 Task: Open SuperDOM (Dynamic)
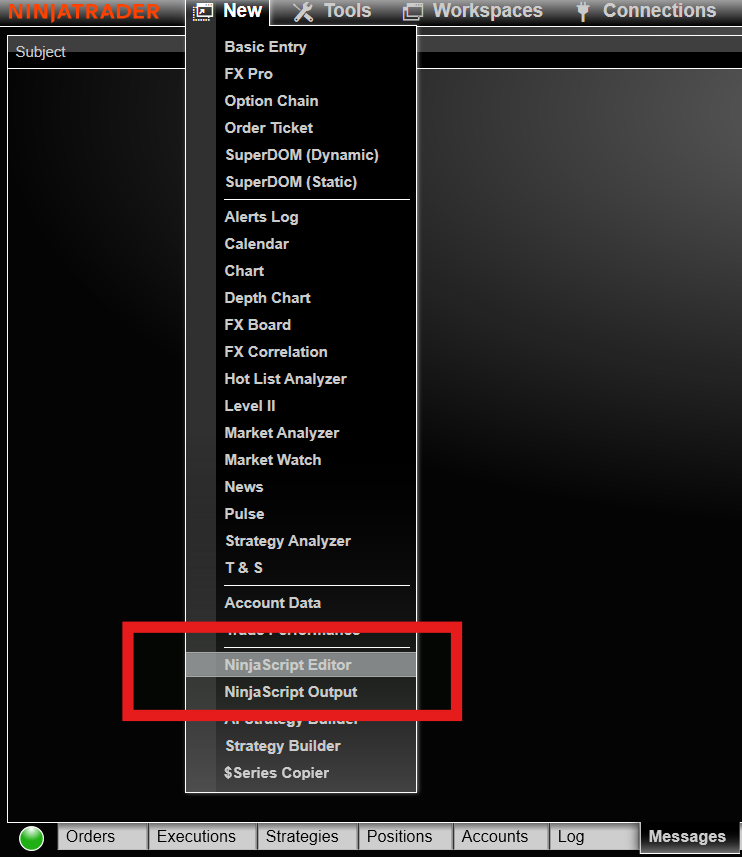[301, 155]
